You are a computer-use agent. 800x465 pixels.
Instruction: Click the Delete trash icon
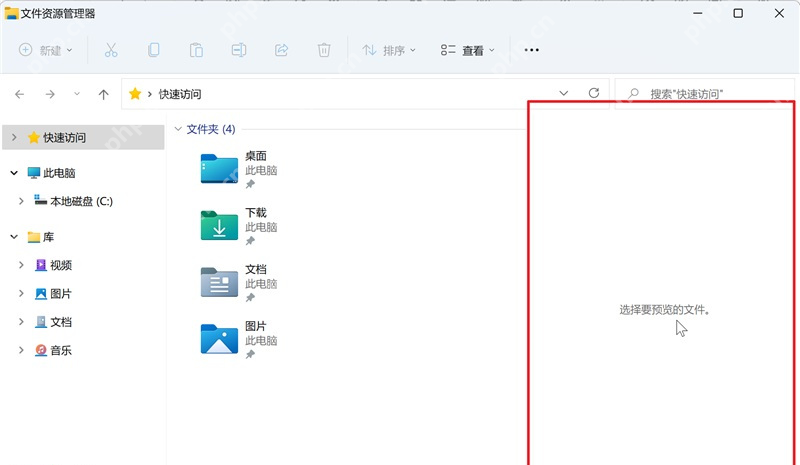[x=324, y=50]
